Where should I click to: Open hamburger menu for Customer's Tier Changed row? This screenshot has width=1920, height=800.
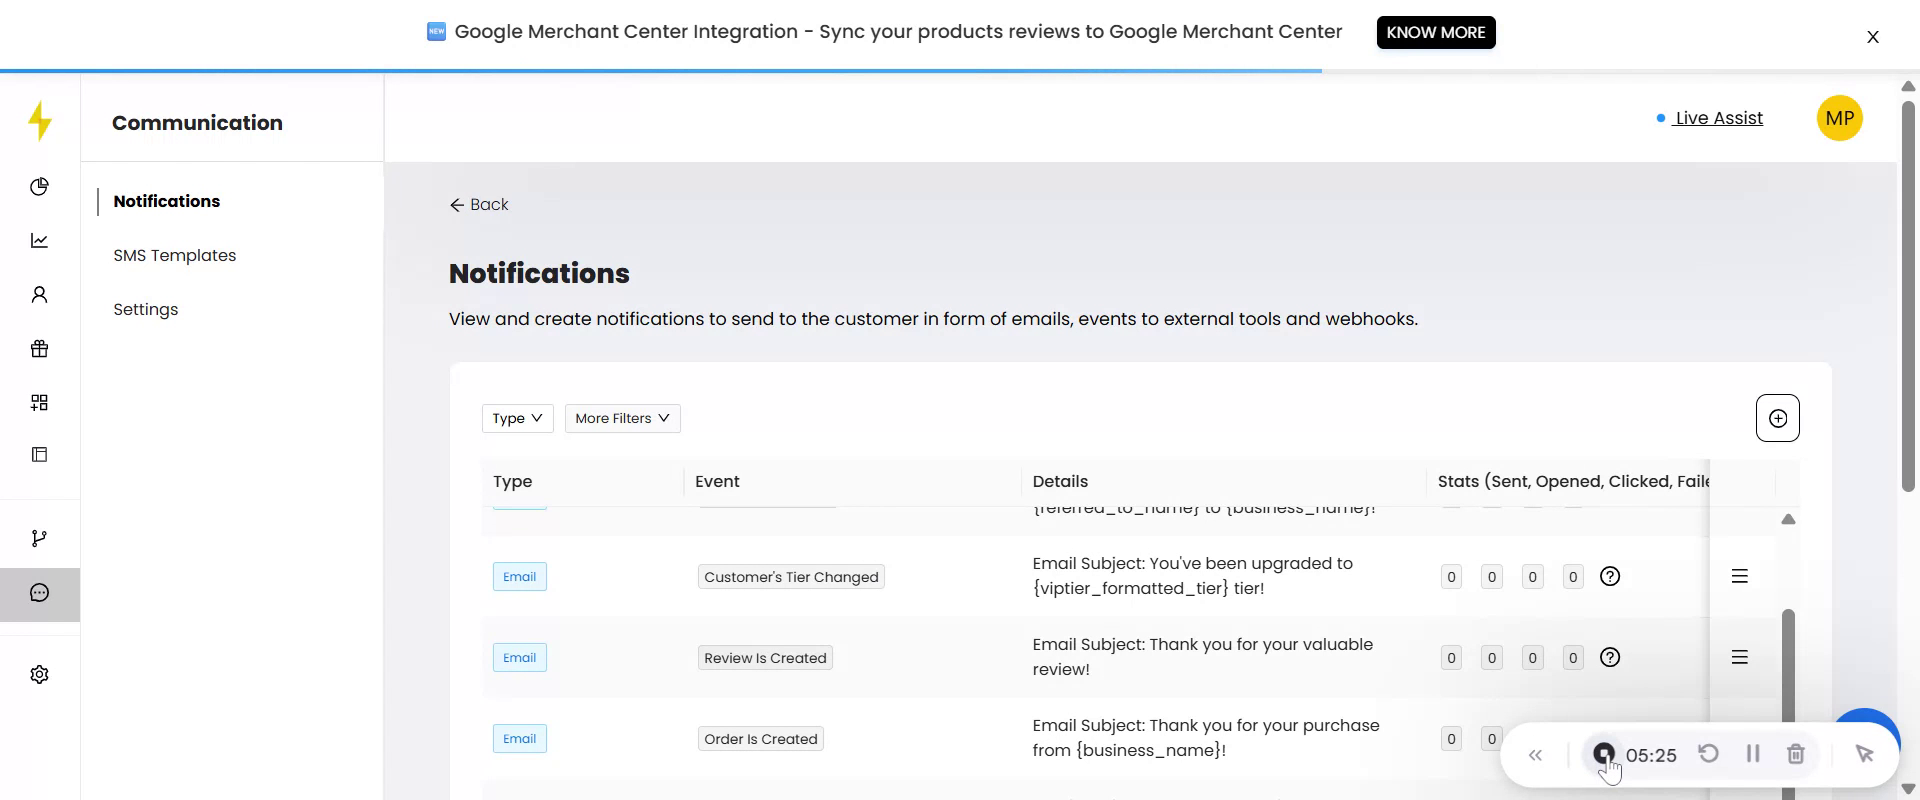tap(1739, 577)
